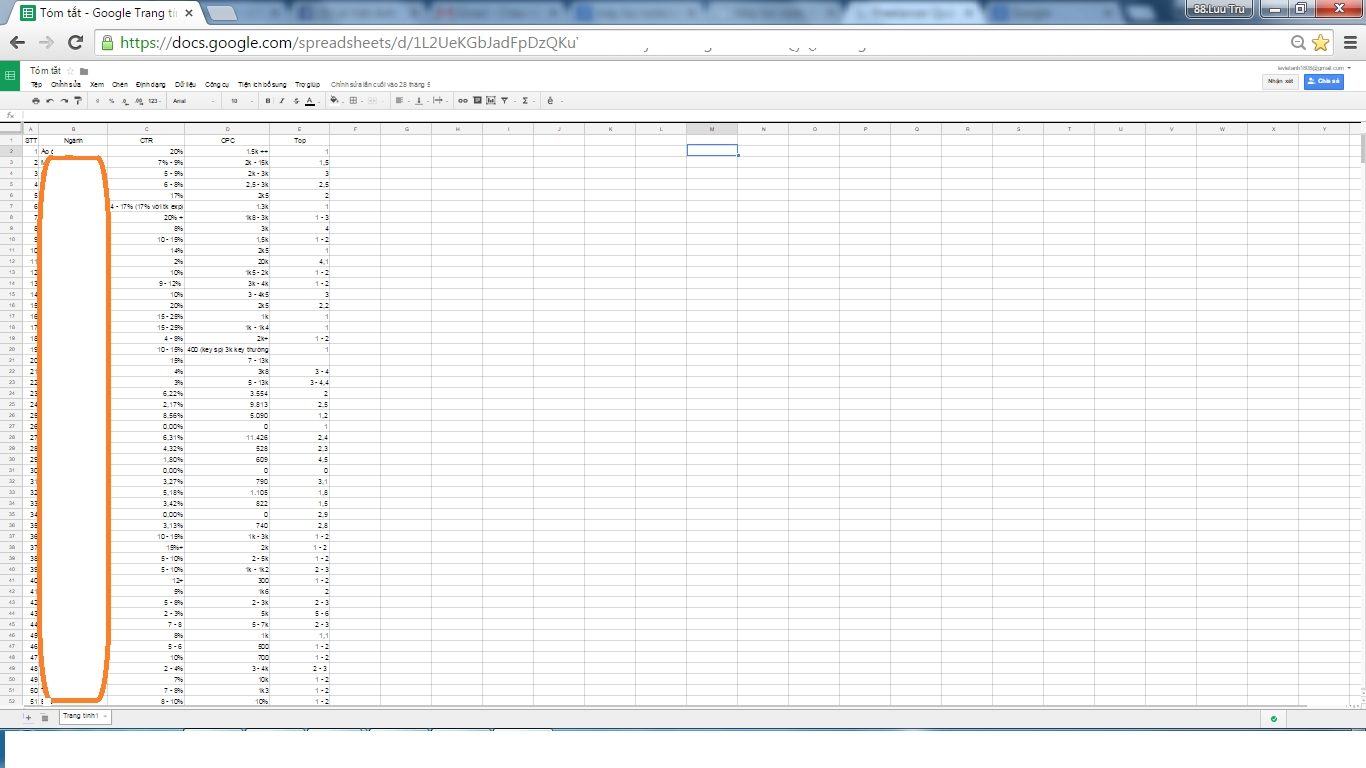The width and height of the screenshot is (1366, 768).
Task: Open the 123 number format dropdown
Action: (154, 101)
